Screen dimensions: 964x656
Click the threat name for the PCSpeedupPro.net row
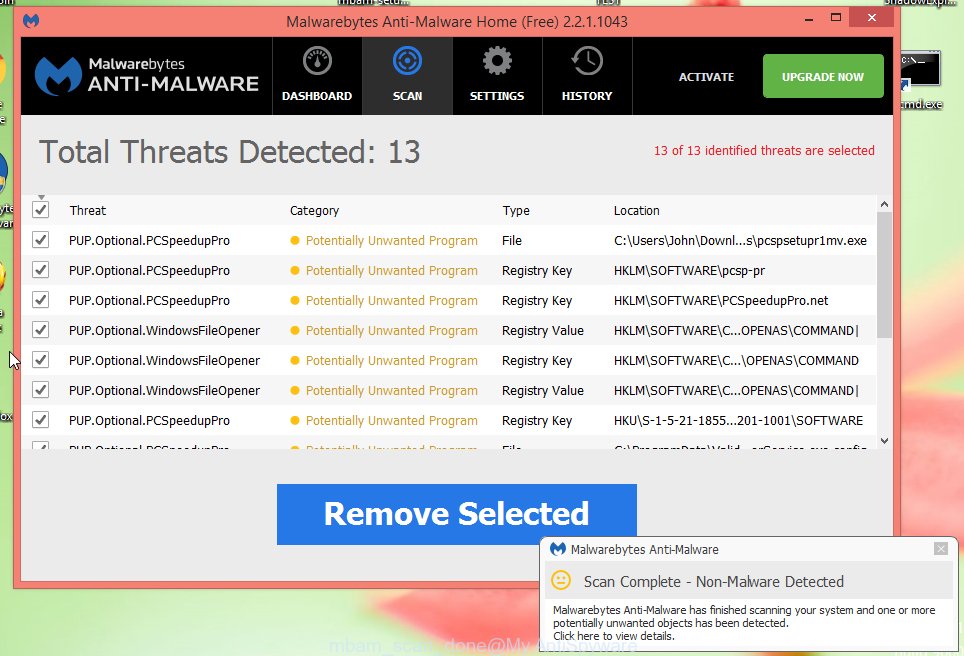tap(149, 301)
